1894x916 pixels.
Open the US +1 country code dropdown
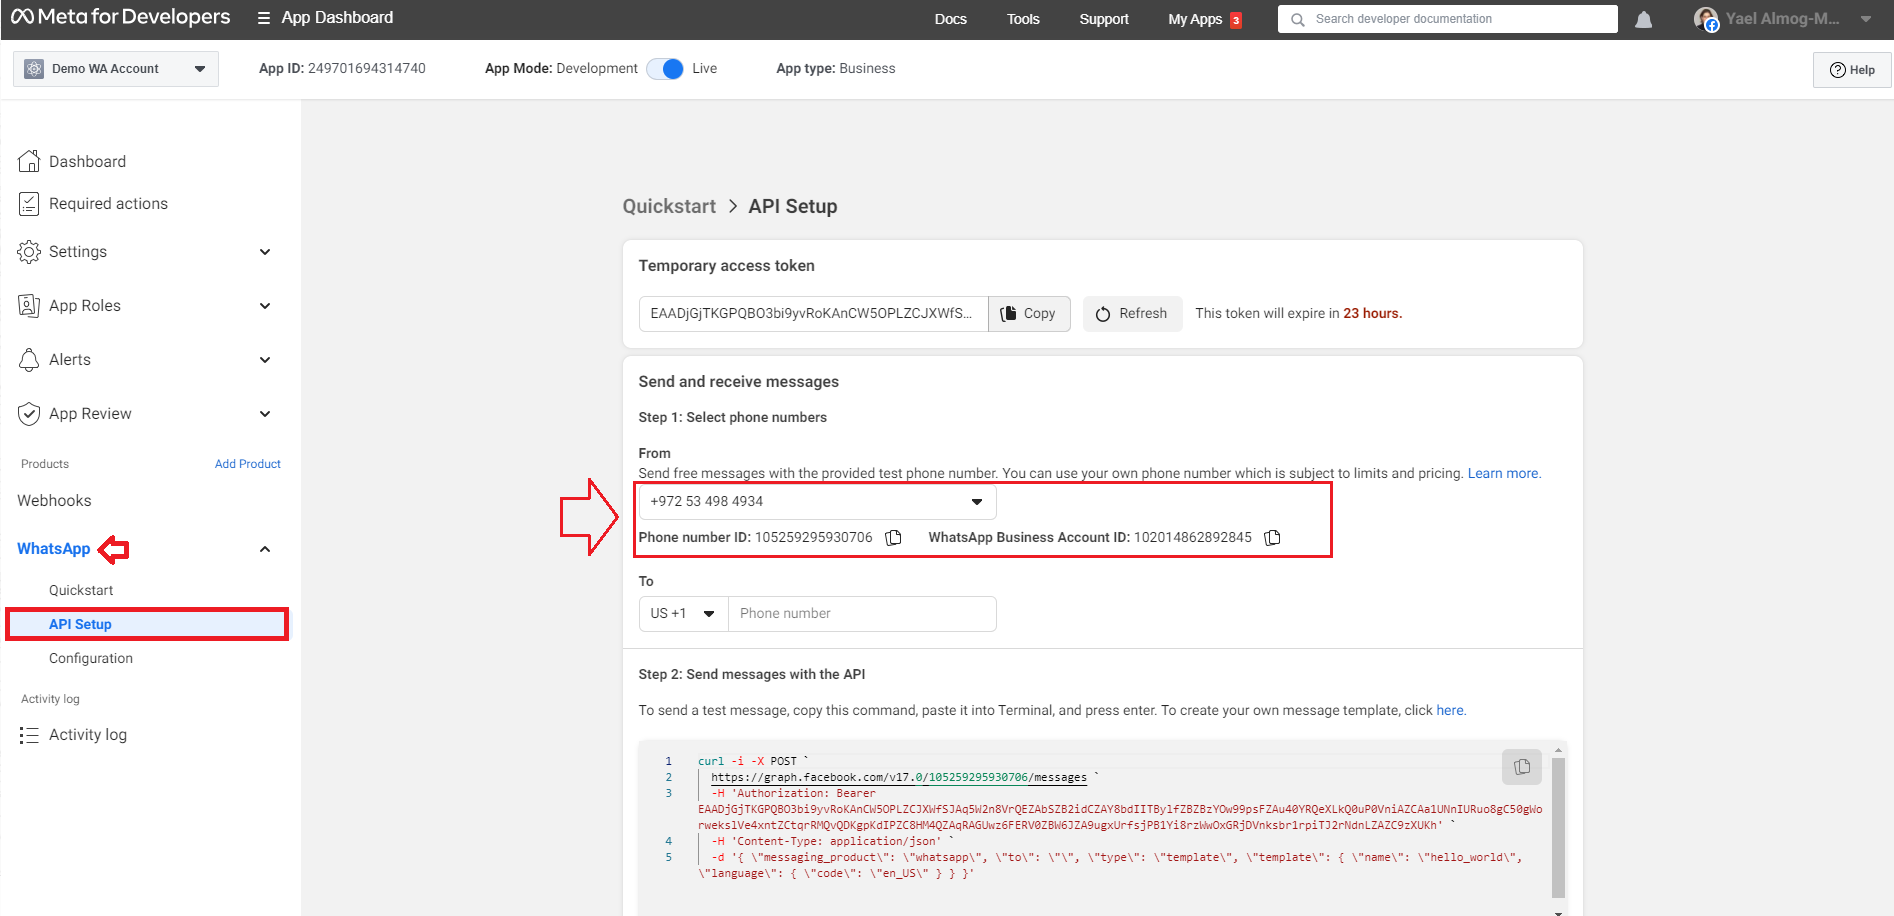click(684, 614)
